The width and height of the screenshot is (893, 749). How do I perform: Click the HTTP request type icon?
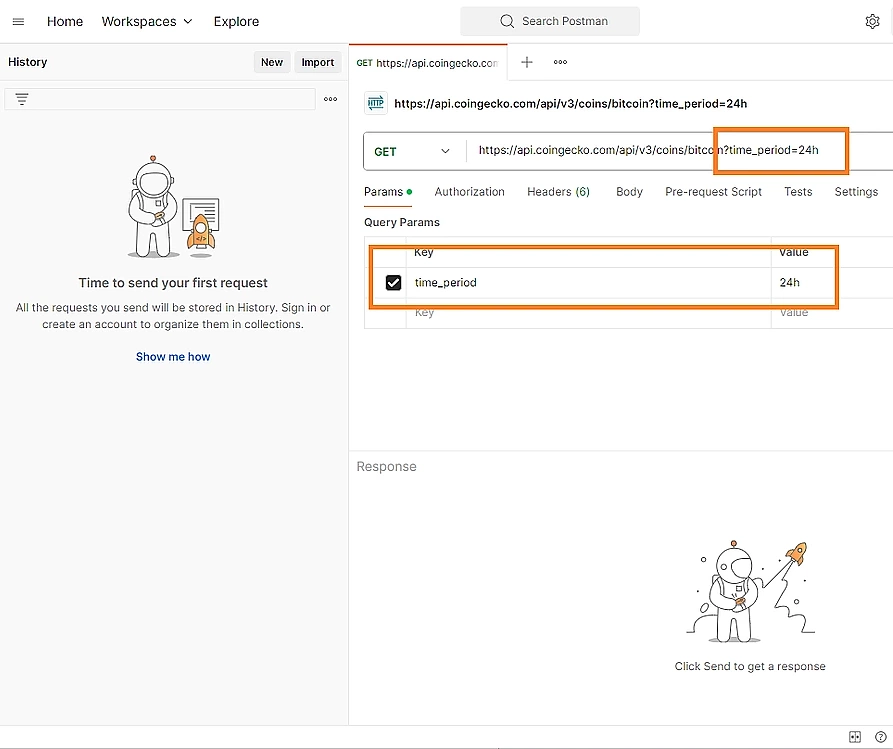[x=376, y=103]
